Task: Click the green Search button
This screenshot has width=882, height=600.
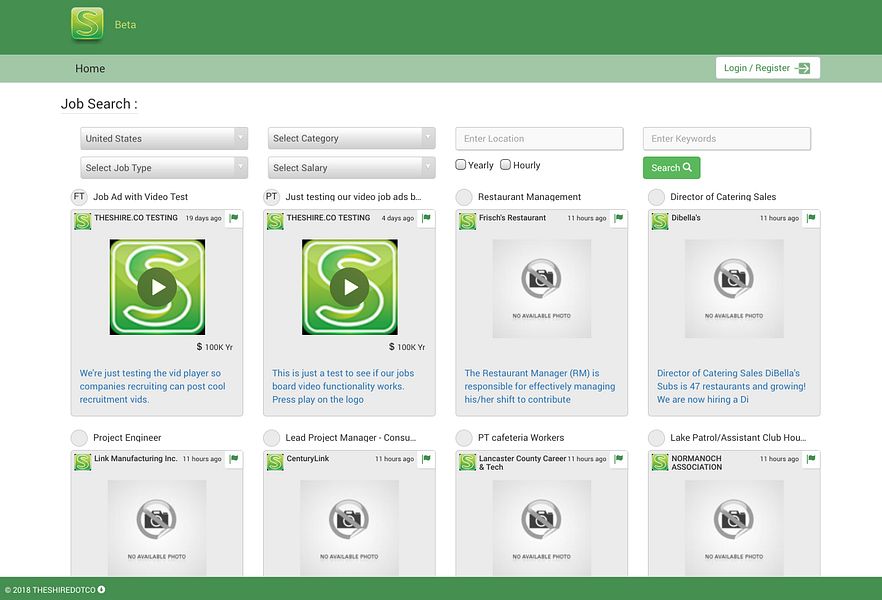Action: point(672,168)
